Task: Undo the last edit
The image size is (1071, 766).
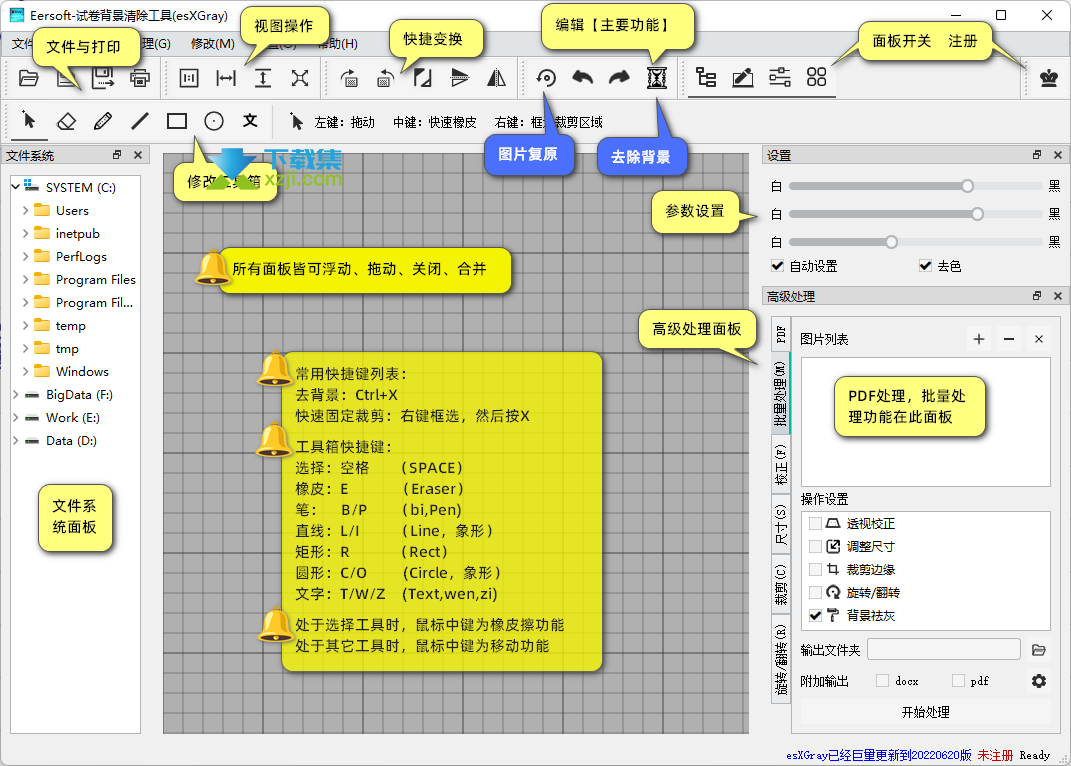Action: coord(583,78)
